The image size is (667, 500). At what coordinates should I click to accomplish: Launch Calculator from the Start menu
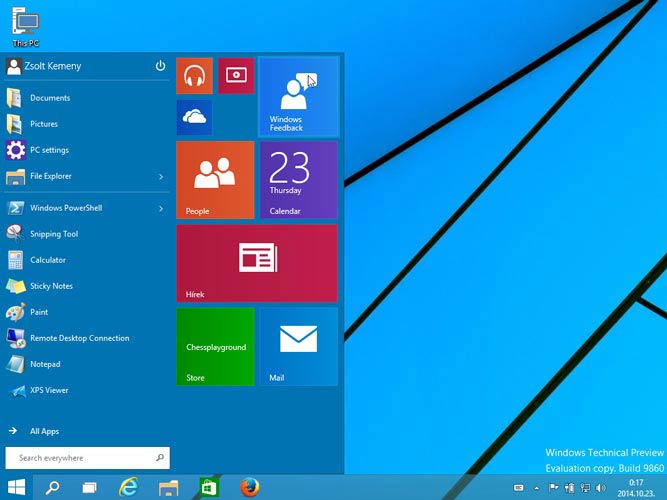pyautogui.click(x=87, y=260)
